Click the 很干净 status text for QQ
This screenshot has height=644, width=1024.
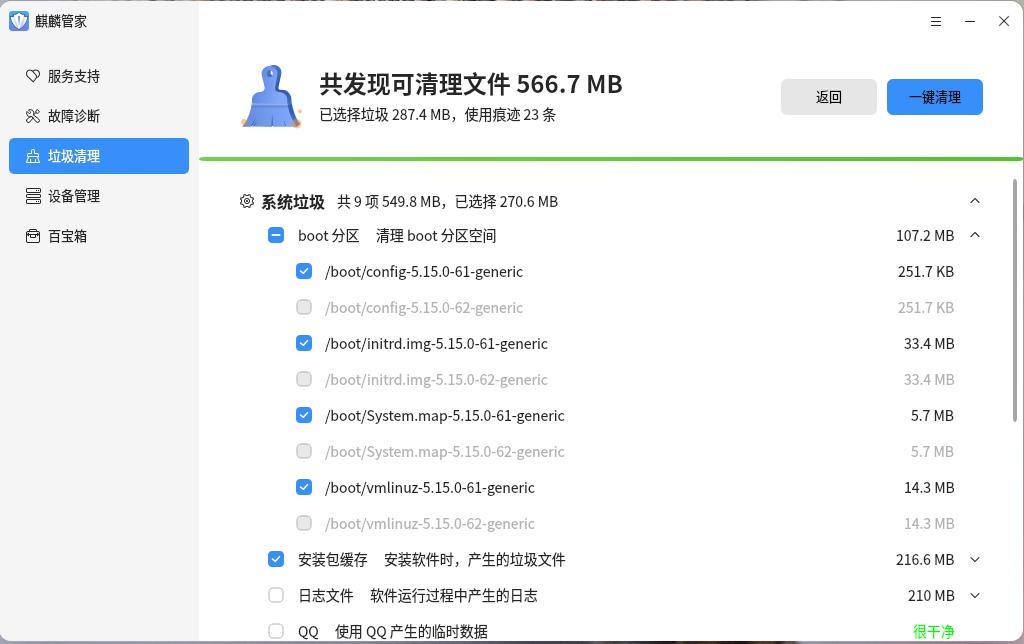coord(933,632)
